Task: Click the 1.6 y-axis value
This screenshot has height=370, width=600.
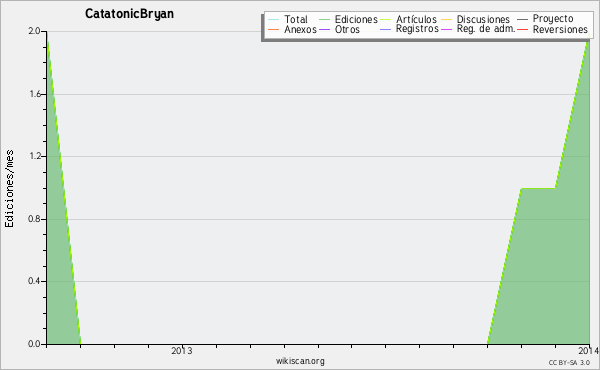Action: pos(34,94)
